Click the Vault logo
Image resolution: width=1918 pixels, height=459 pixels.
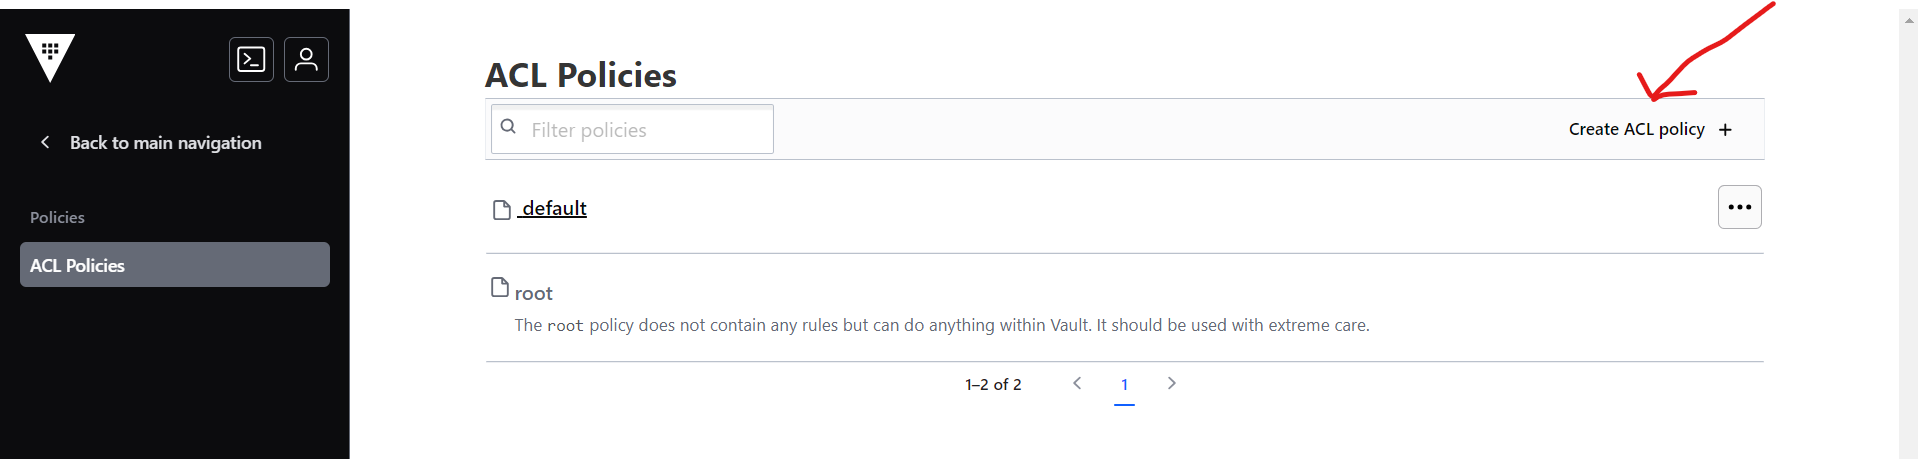[x=50, y=57]
